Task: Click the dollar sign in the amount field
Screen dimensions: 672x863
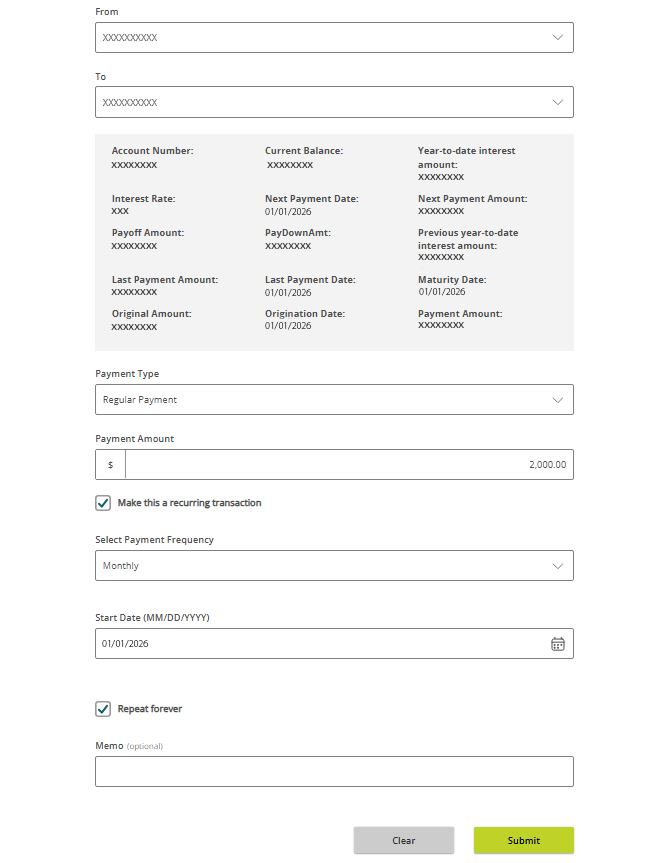Action: tap(110, 464)
